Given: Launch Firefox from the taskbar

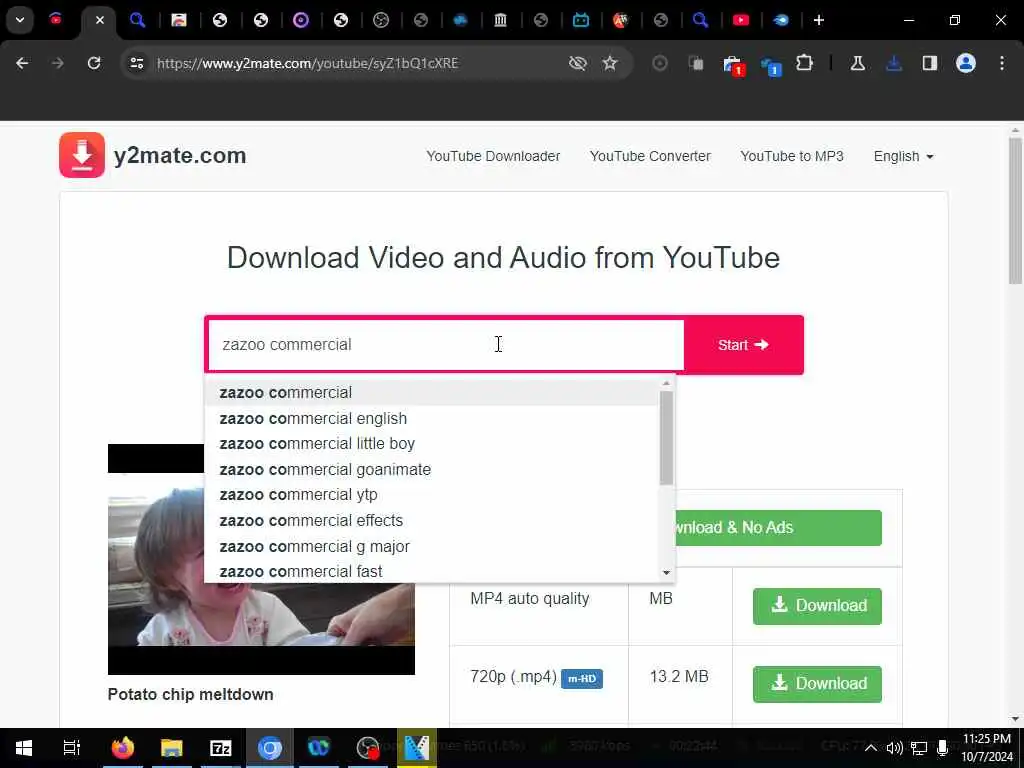Looking at the screenshot, I should pos(122,748).
